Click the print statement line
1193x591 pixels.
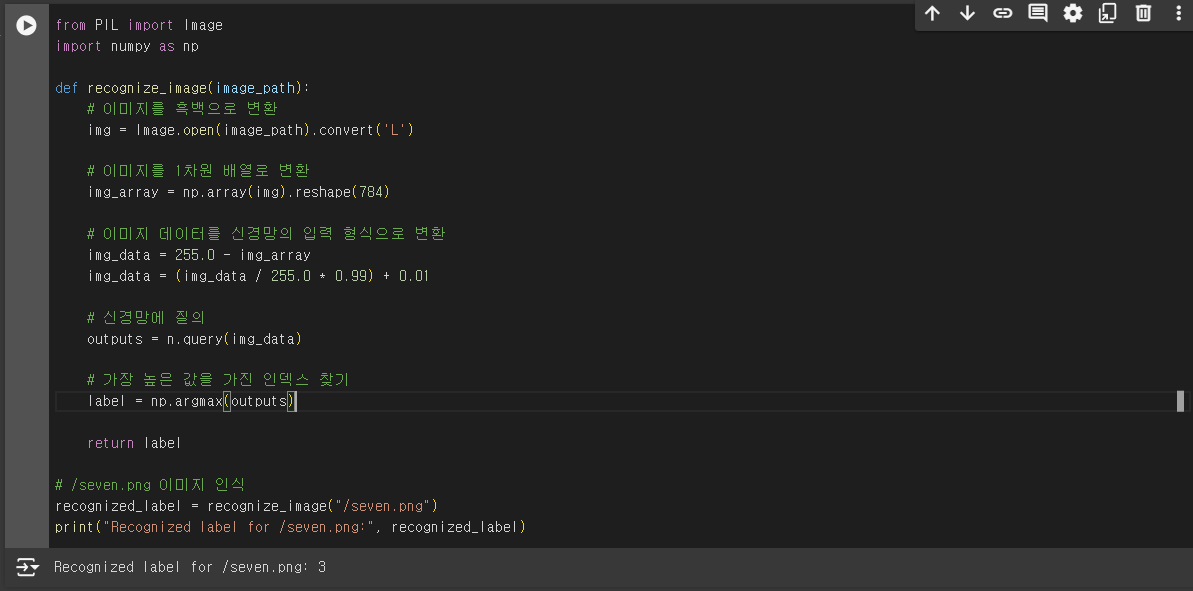291,526
